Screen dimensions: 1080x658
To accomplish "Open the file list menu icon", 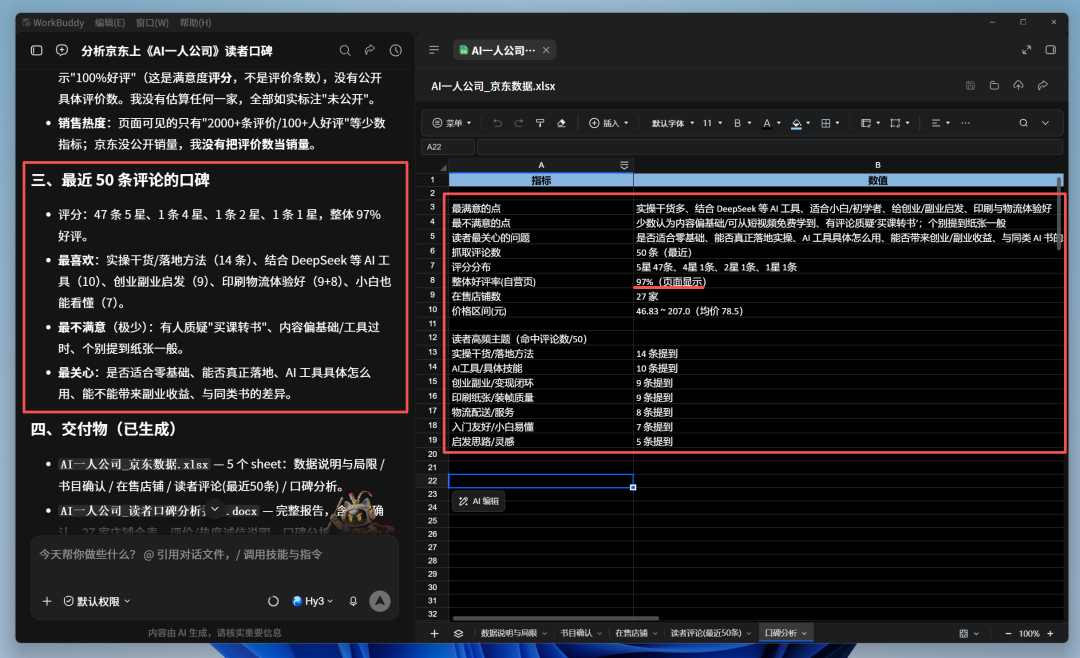I will point(434,50).
